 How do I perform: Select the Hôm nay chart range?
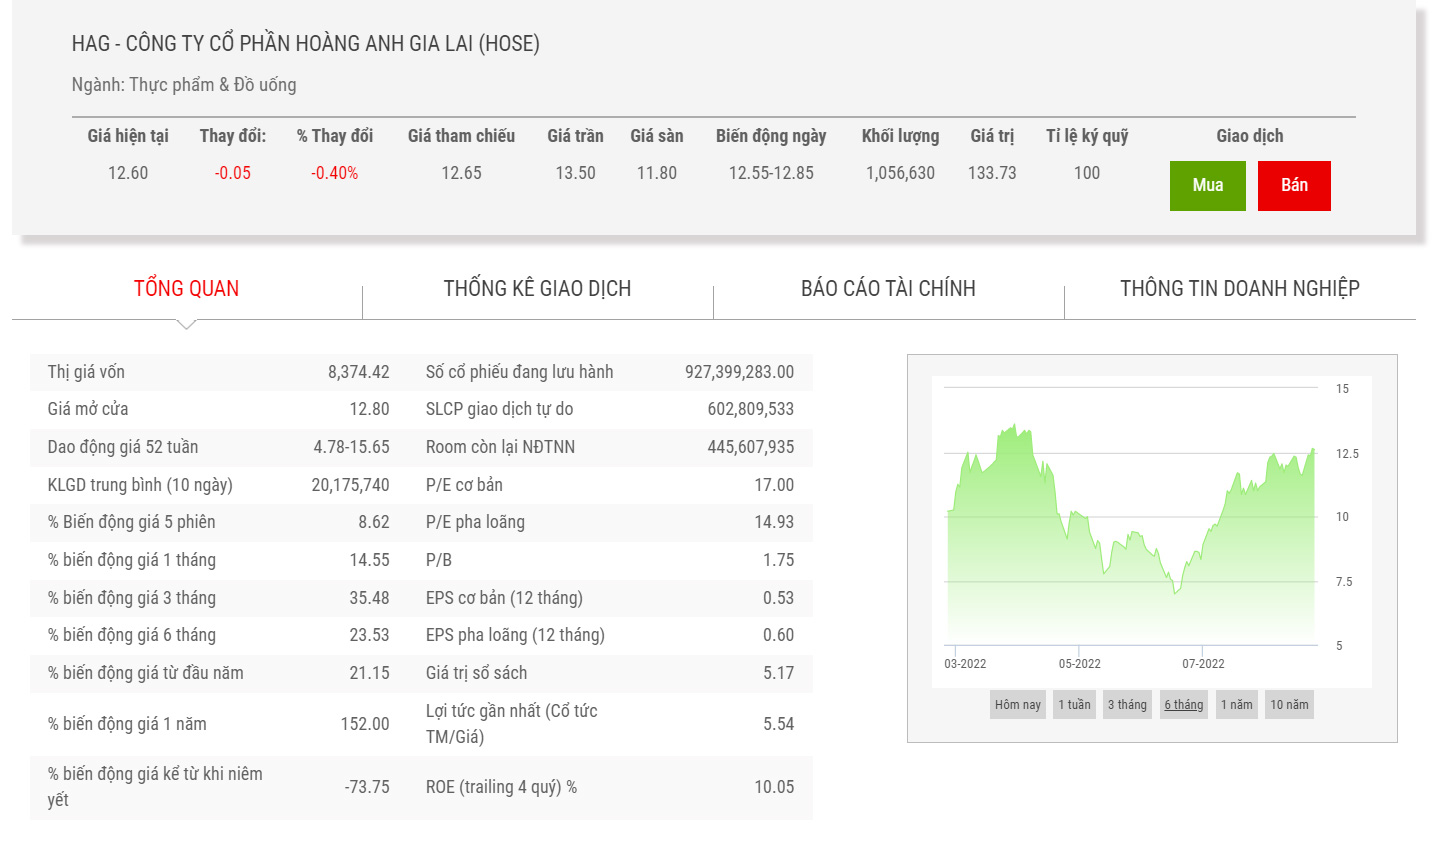tap(1018, 705)
